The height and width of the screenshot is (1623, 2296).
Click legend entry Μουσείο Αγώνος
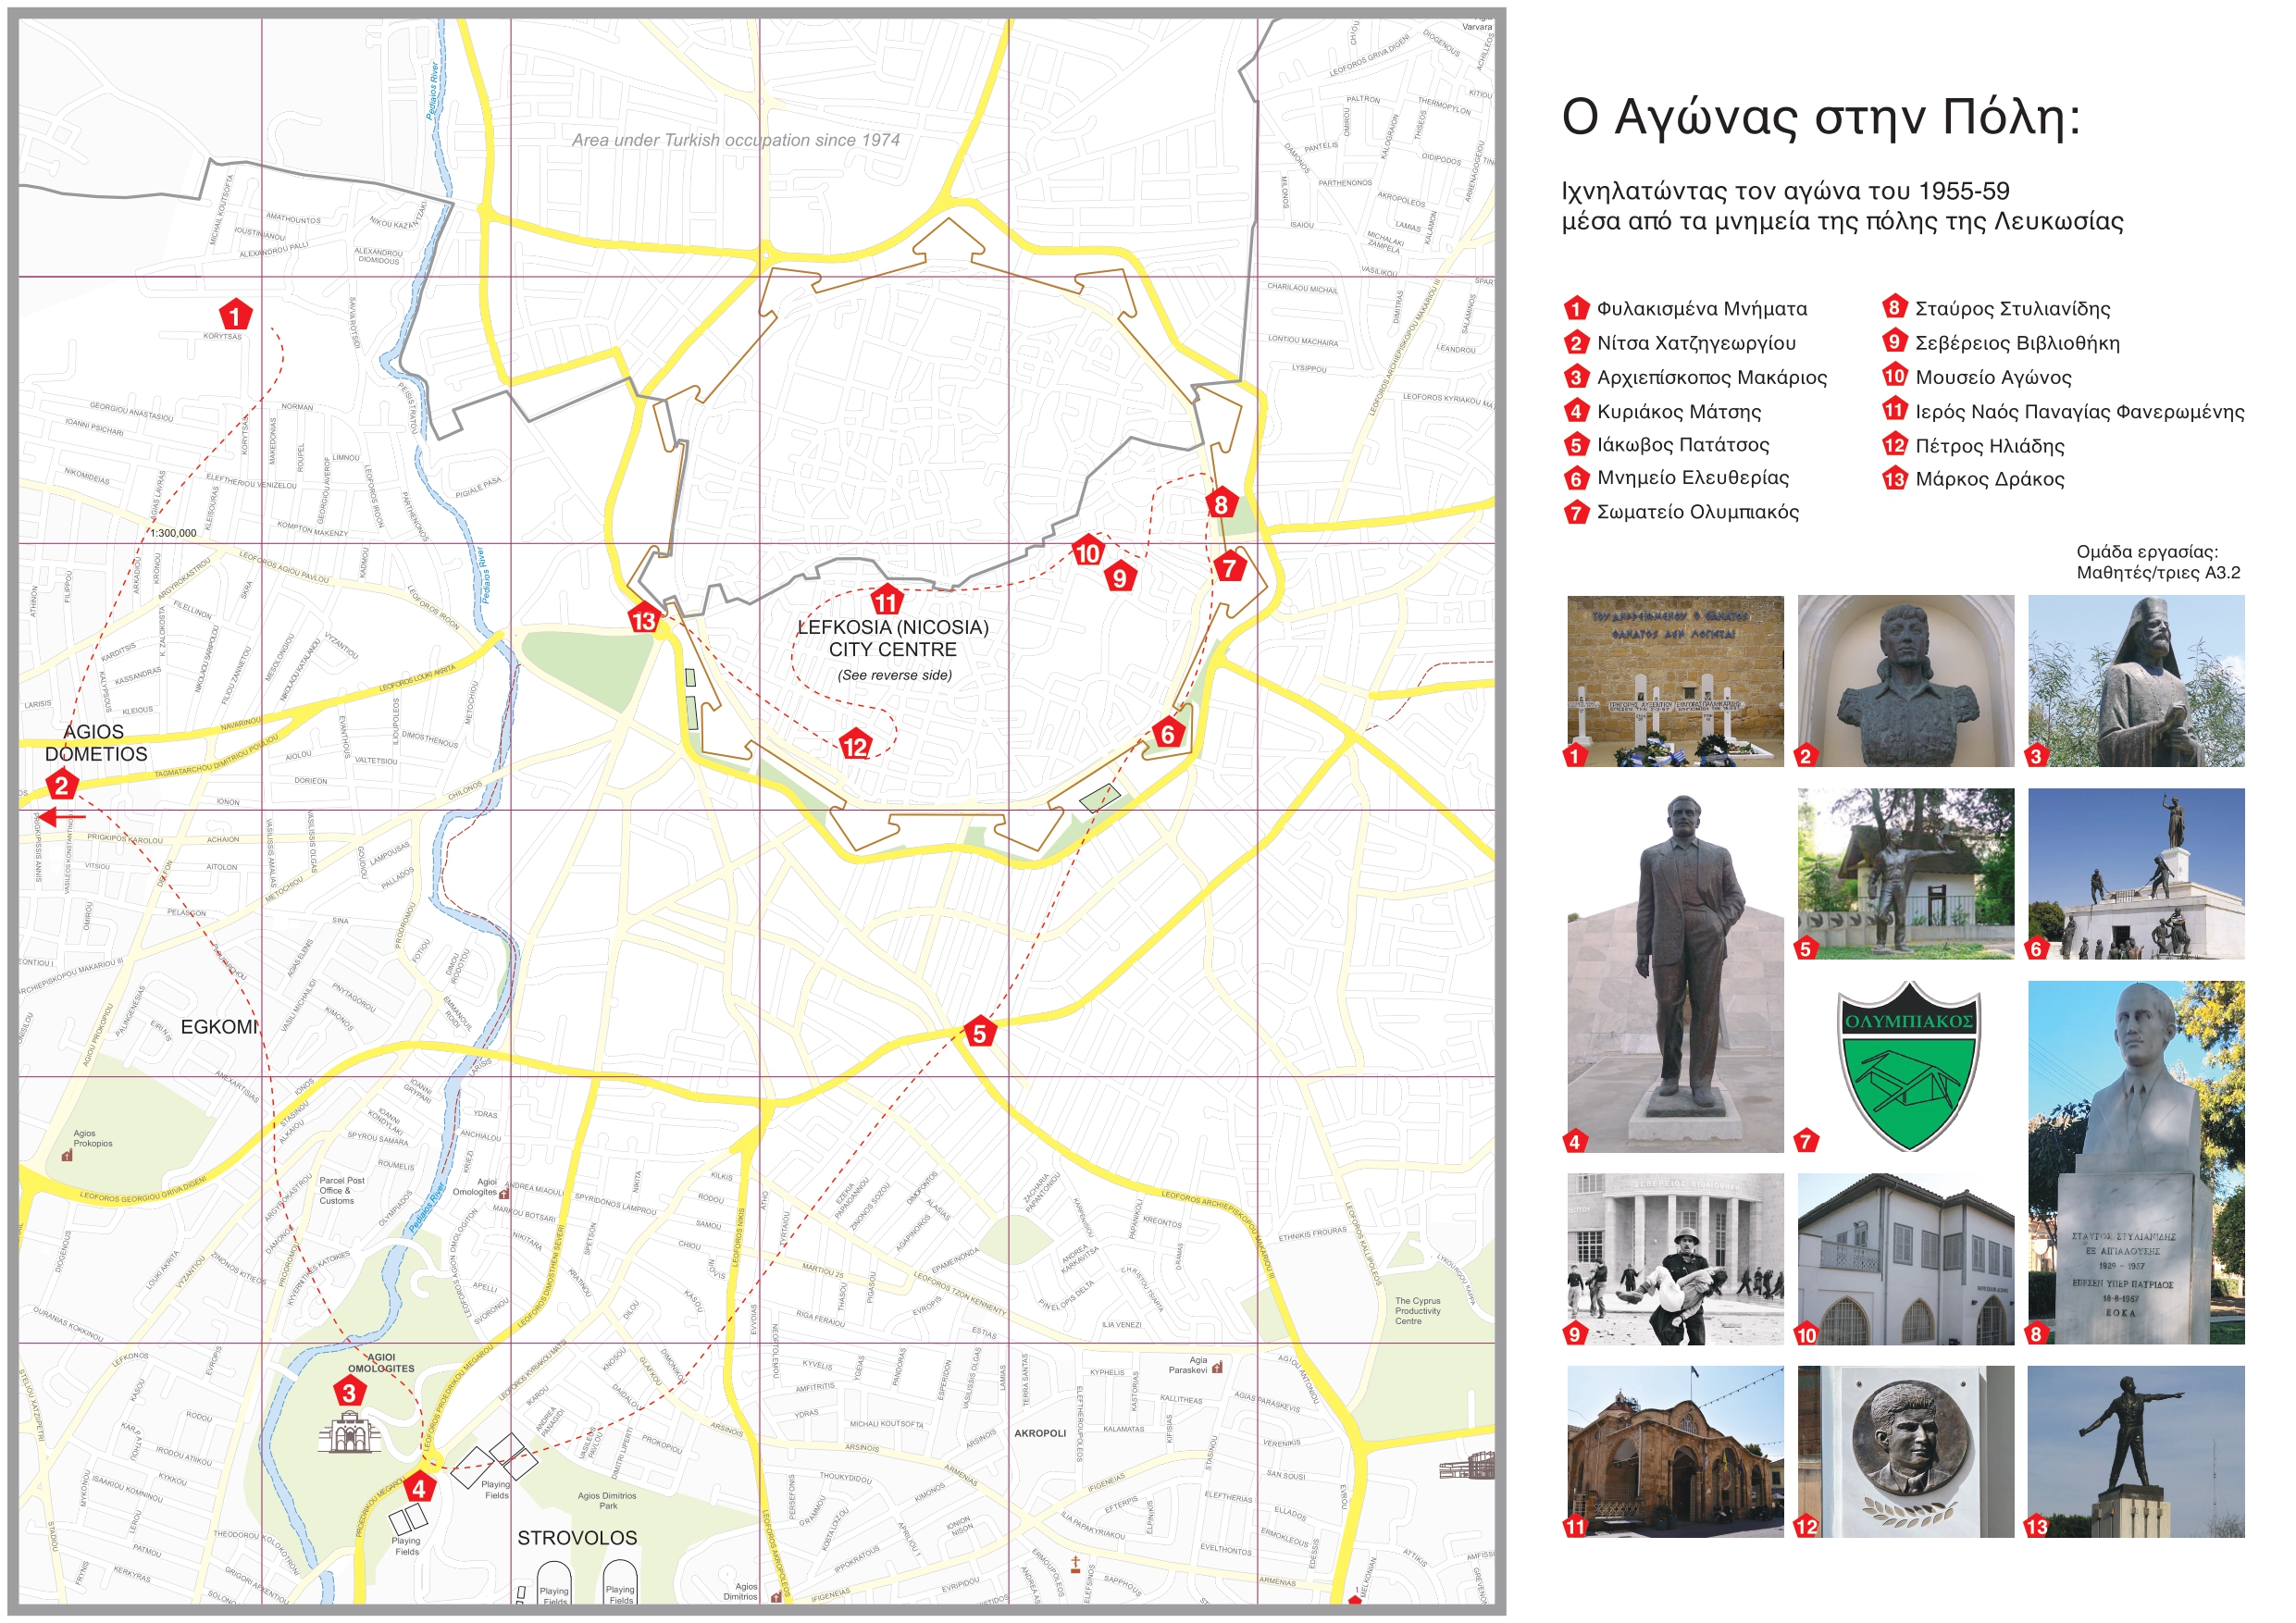[x=1992, y=378]
